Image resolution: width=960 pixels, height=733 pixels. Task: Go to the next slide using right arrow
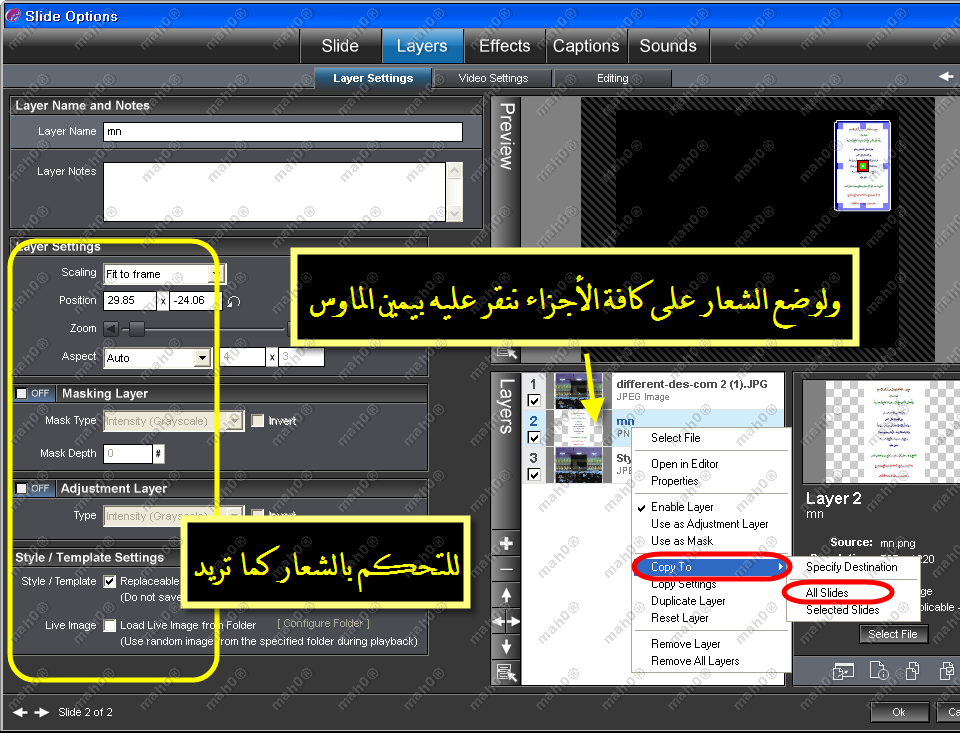click(41, 712)
